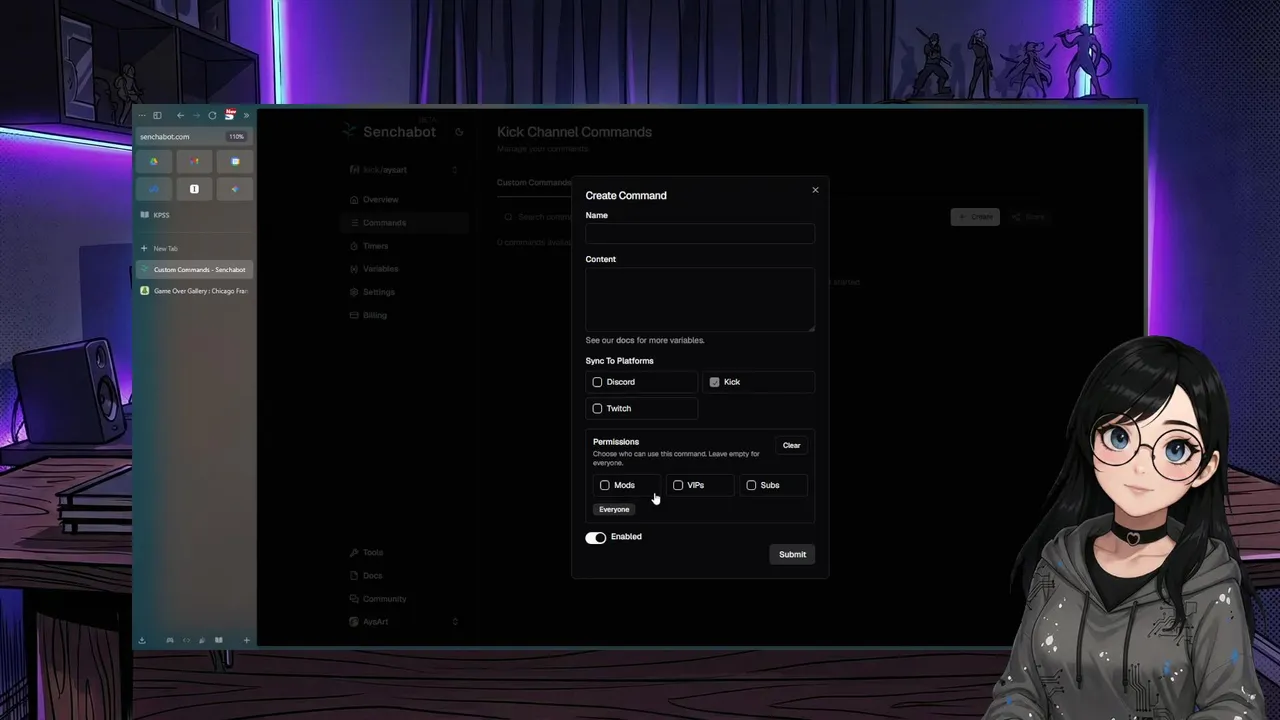The image size is (1280, 720).
Task: Click the Senchabot logo
Action: click(388, 131)
